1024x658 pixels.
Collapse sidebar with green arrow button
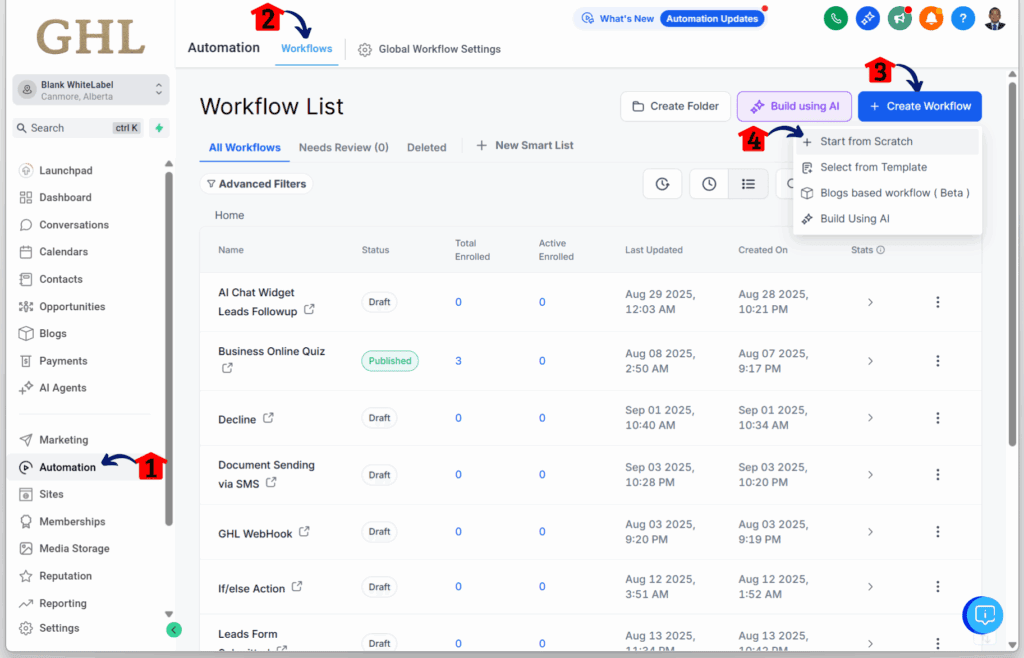point(174,629)
